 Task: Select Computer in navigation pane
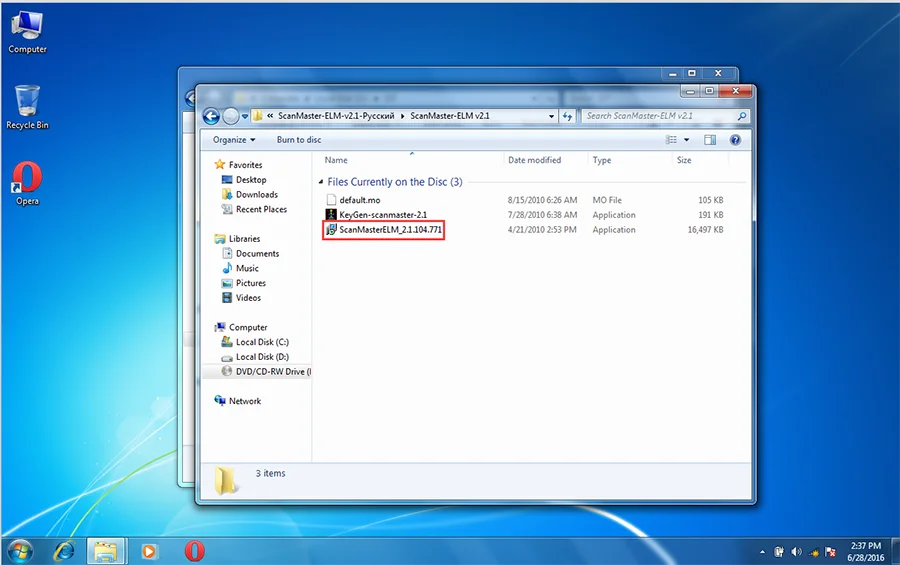tap(248, 327)
